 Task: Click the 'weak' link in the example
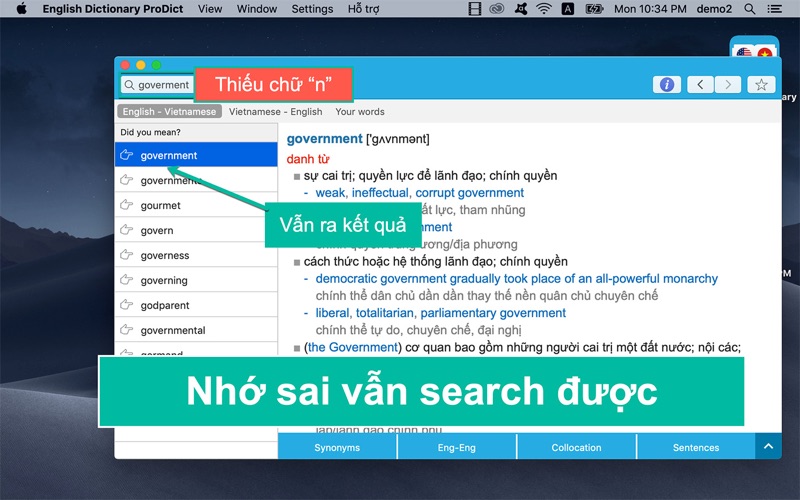pos(330,192)
